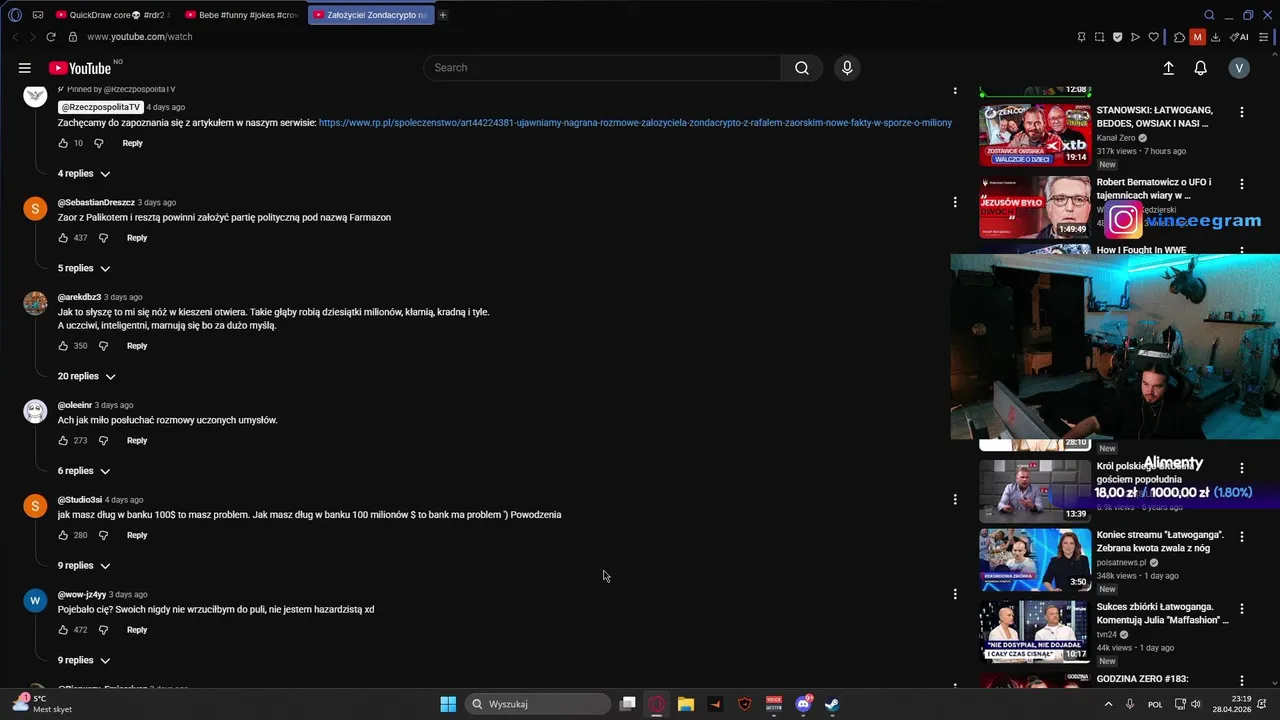Expand 9 replies under @Studio3si
The height and width of the screenshot is (720, 1280).
click(84, 566)
